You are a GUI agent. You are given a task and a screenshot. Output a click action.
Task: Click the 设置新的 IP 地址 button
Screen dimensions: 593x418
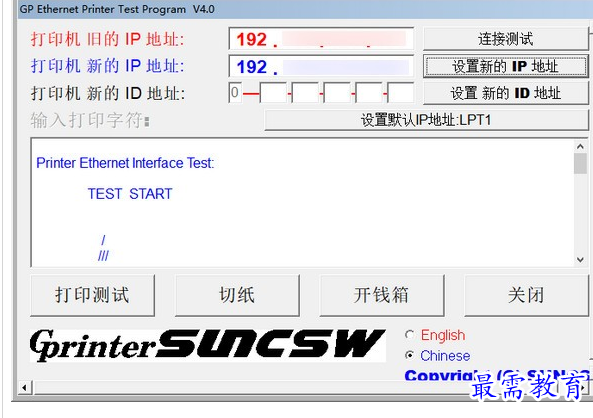pyautogui.click(x=506, y=66)
